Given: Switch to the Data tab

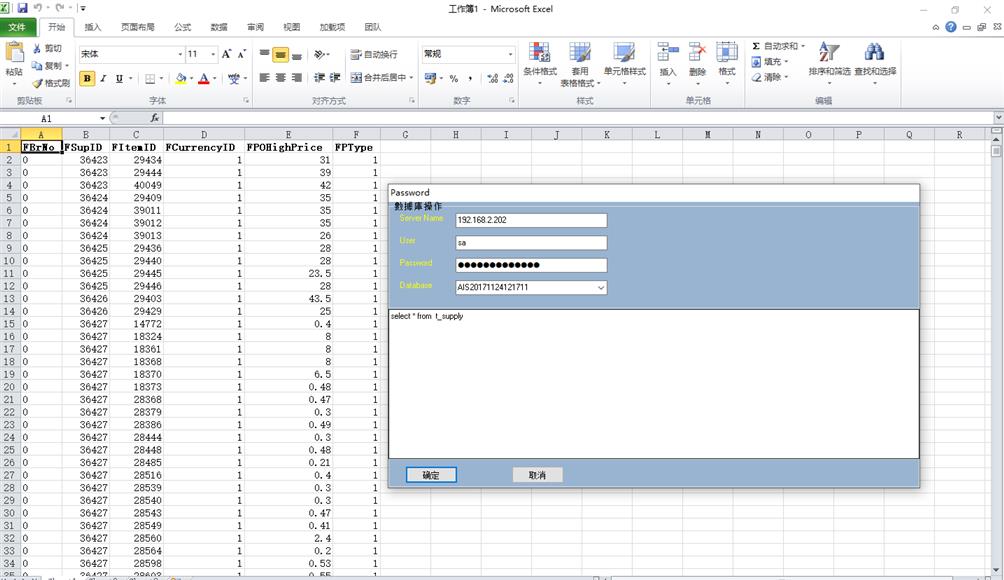Looking at the screenshot, I should coord(219,27).
